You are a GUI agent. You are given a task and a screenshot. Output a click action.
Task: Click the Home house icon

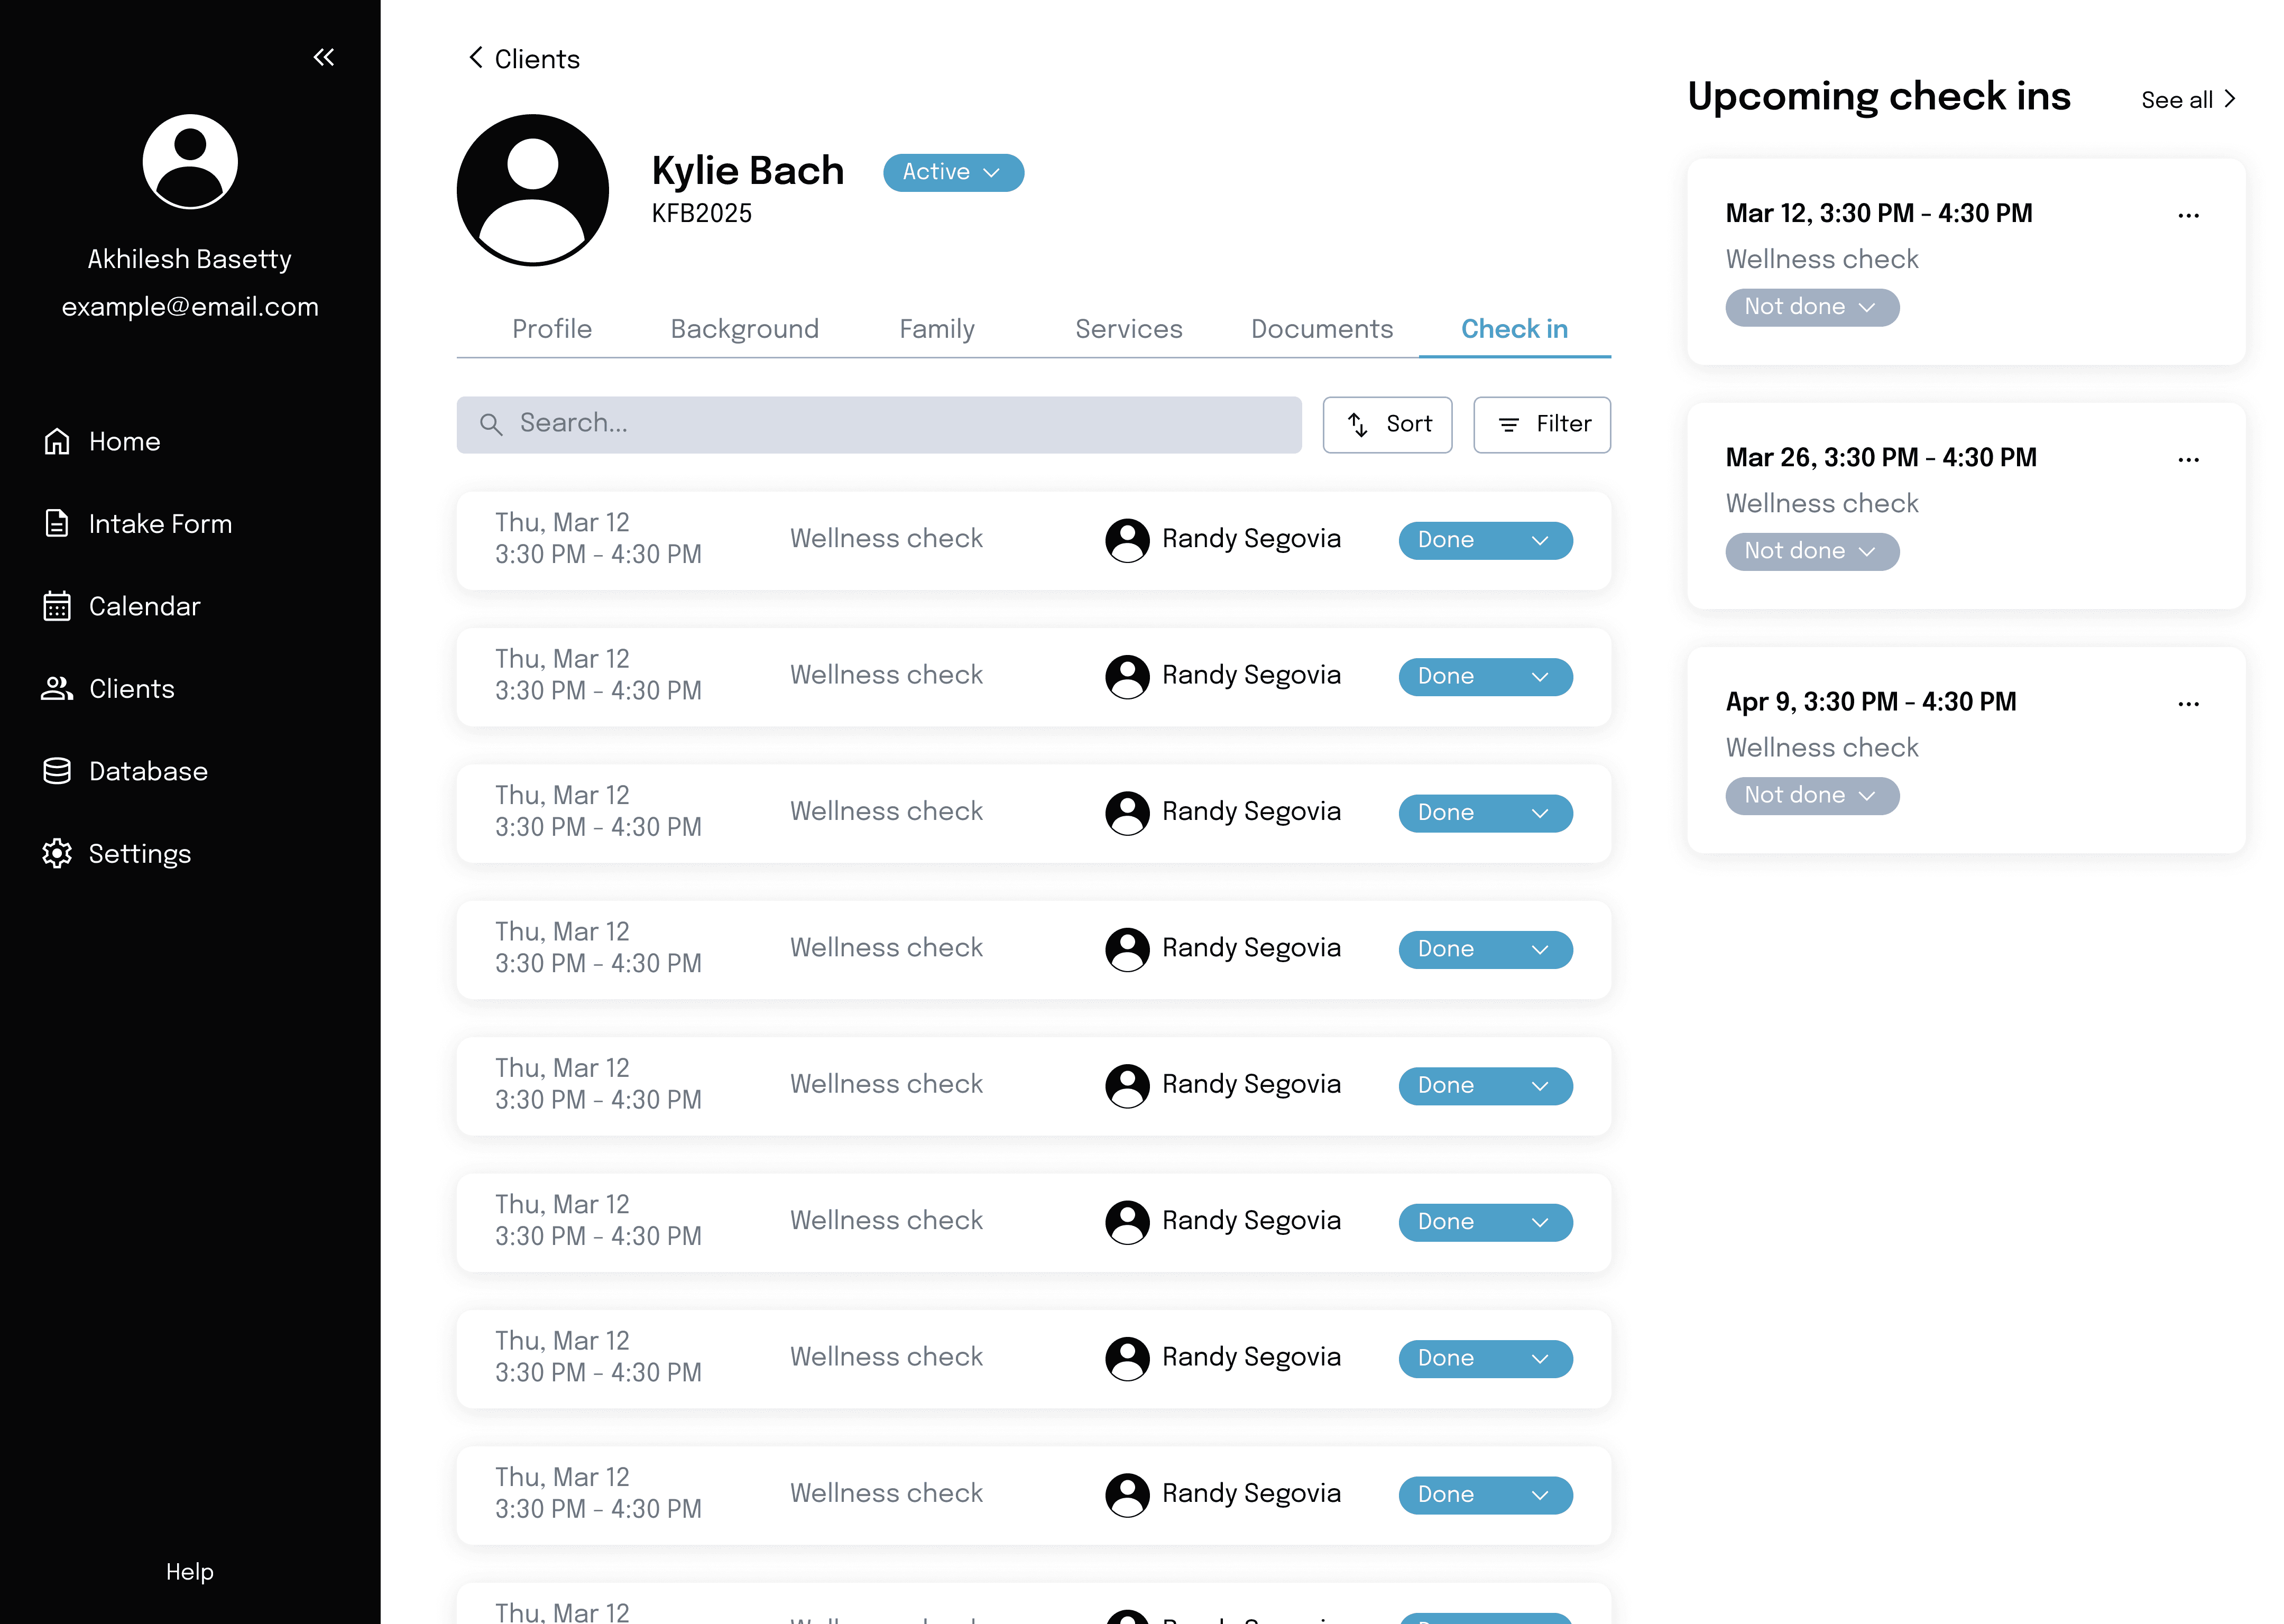click(x=57, y=441)
